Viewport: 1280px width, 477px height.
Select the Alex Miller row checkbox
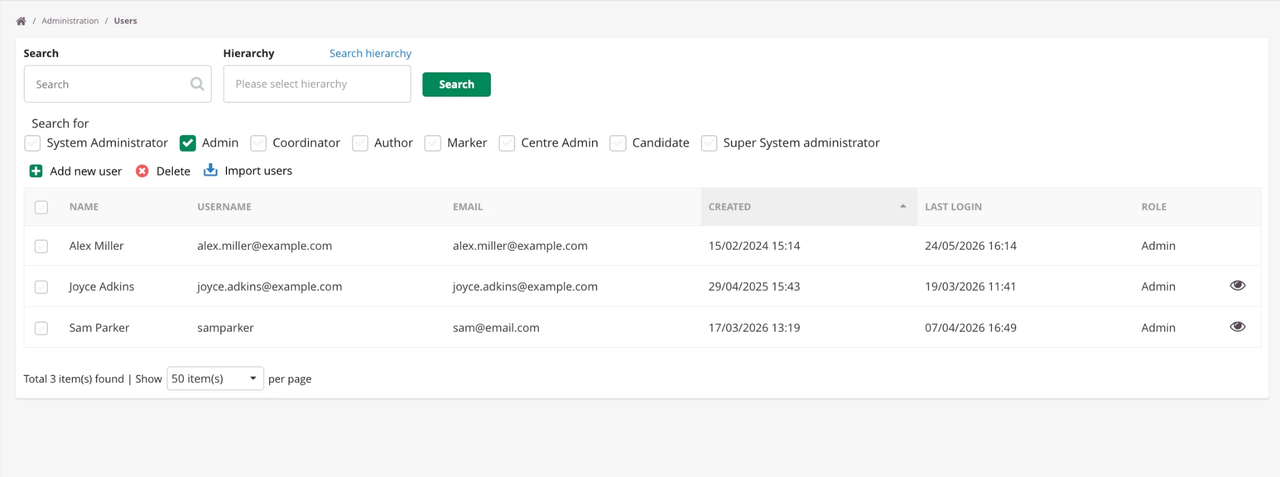(41, 246)
